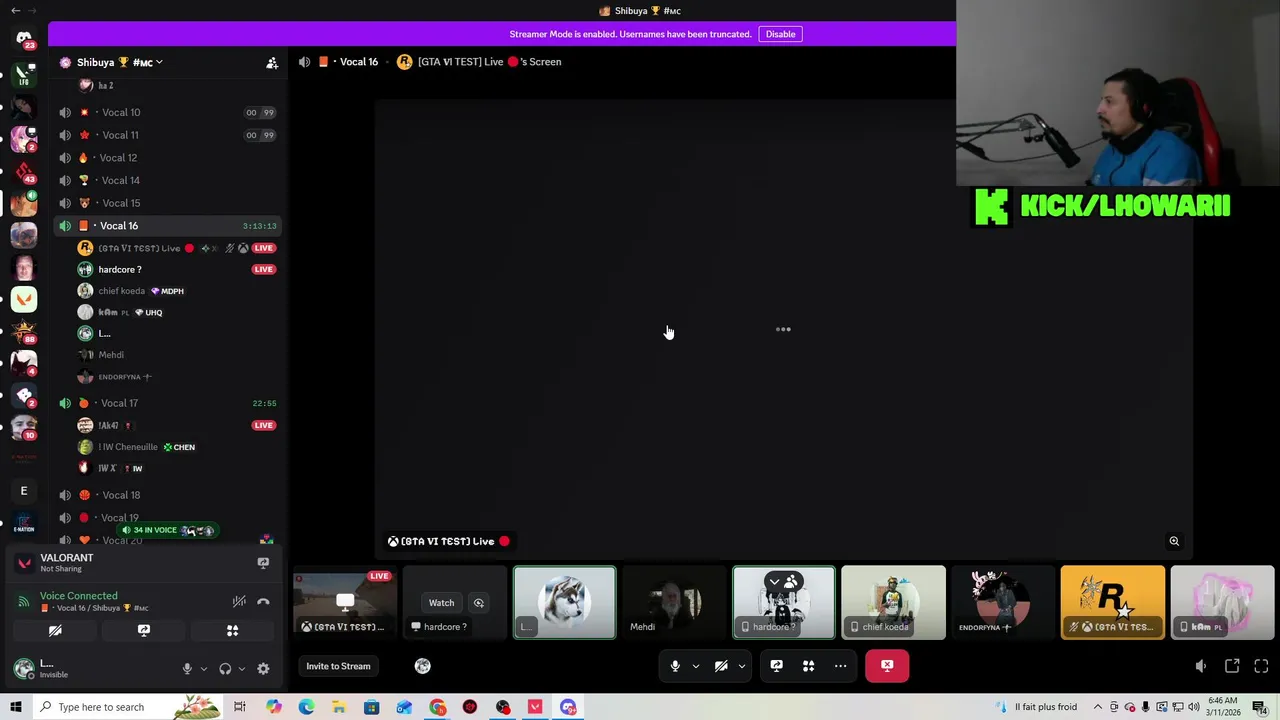This screenshot has height=720, width=1280.
Task: Open three-dot menu in the stream view
Action: 783,329
